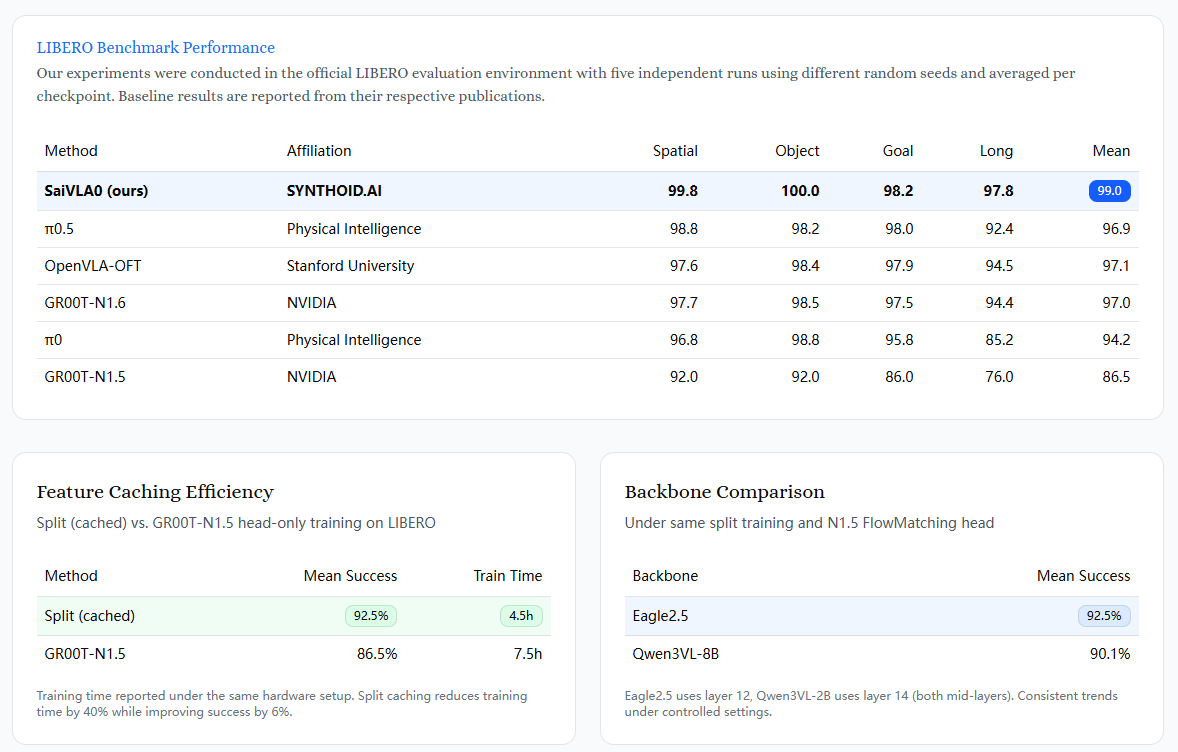Viewport: 1178px width, 752px height.
Task: Click the Feature Caching Efficiency heading
Action: tap(155, 492)
